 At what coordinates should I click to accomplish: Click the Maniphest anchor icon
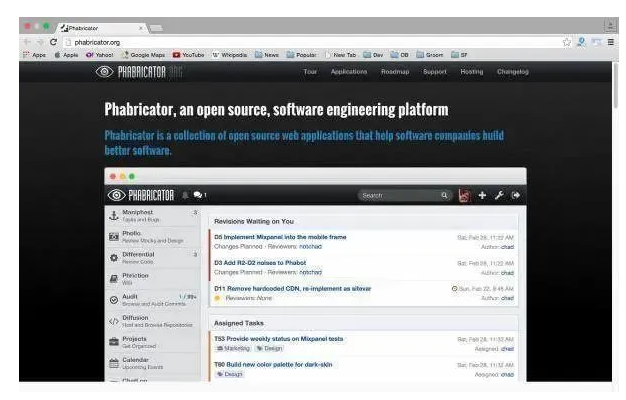(114, 216)
